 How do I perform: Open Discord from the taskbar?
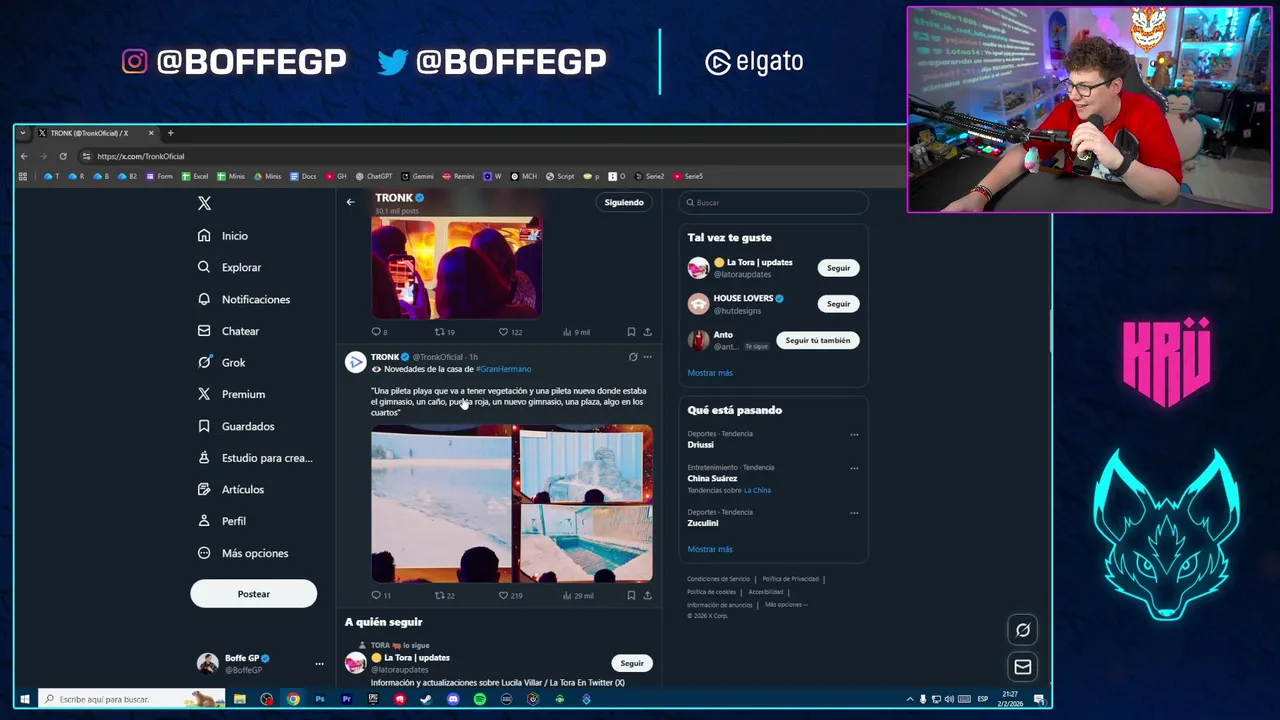point(453,699)
